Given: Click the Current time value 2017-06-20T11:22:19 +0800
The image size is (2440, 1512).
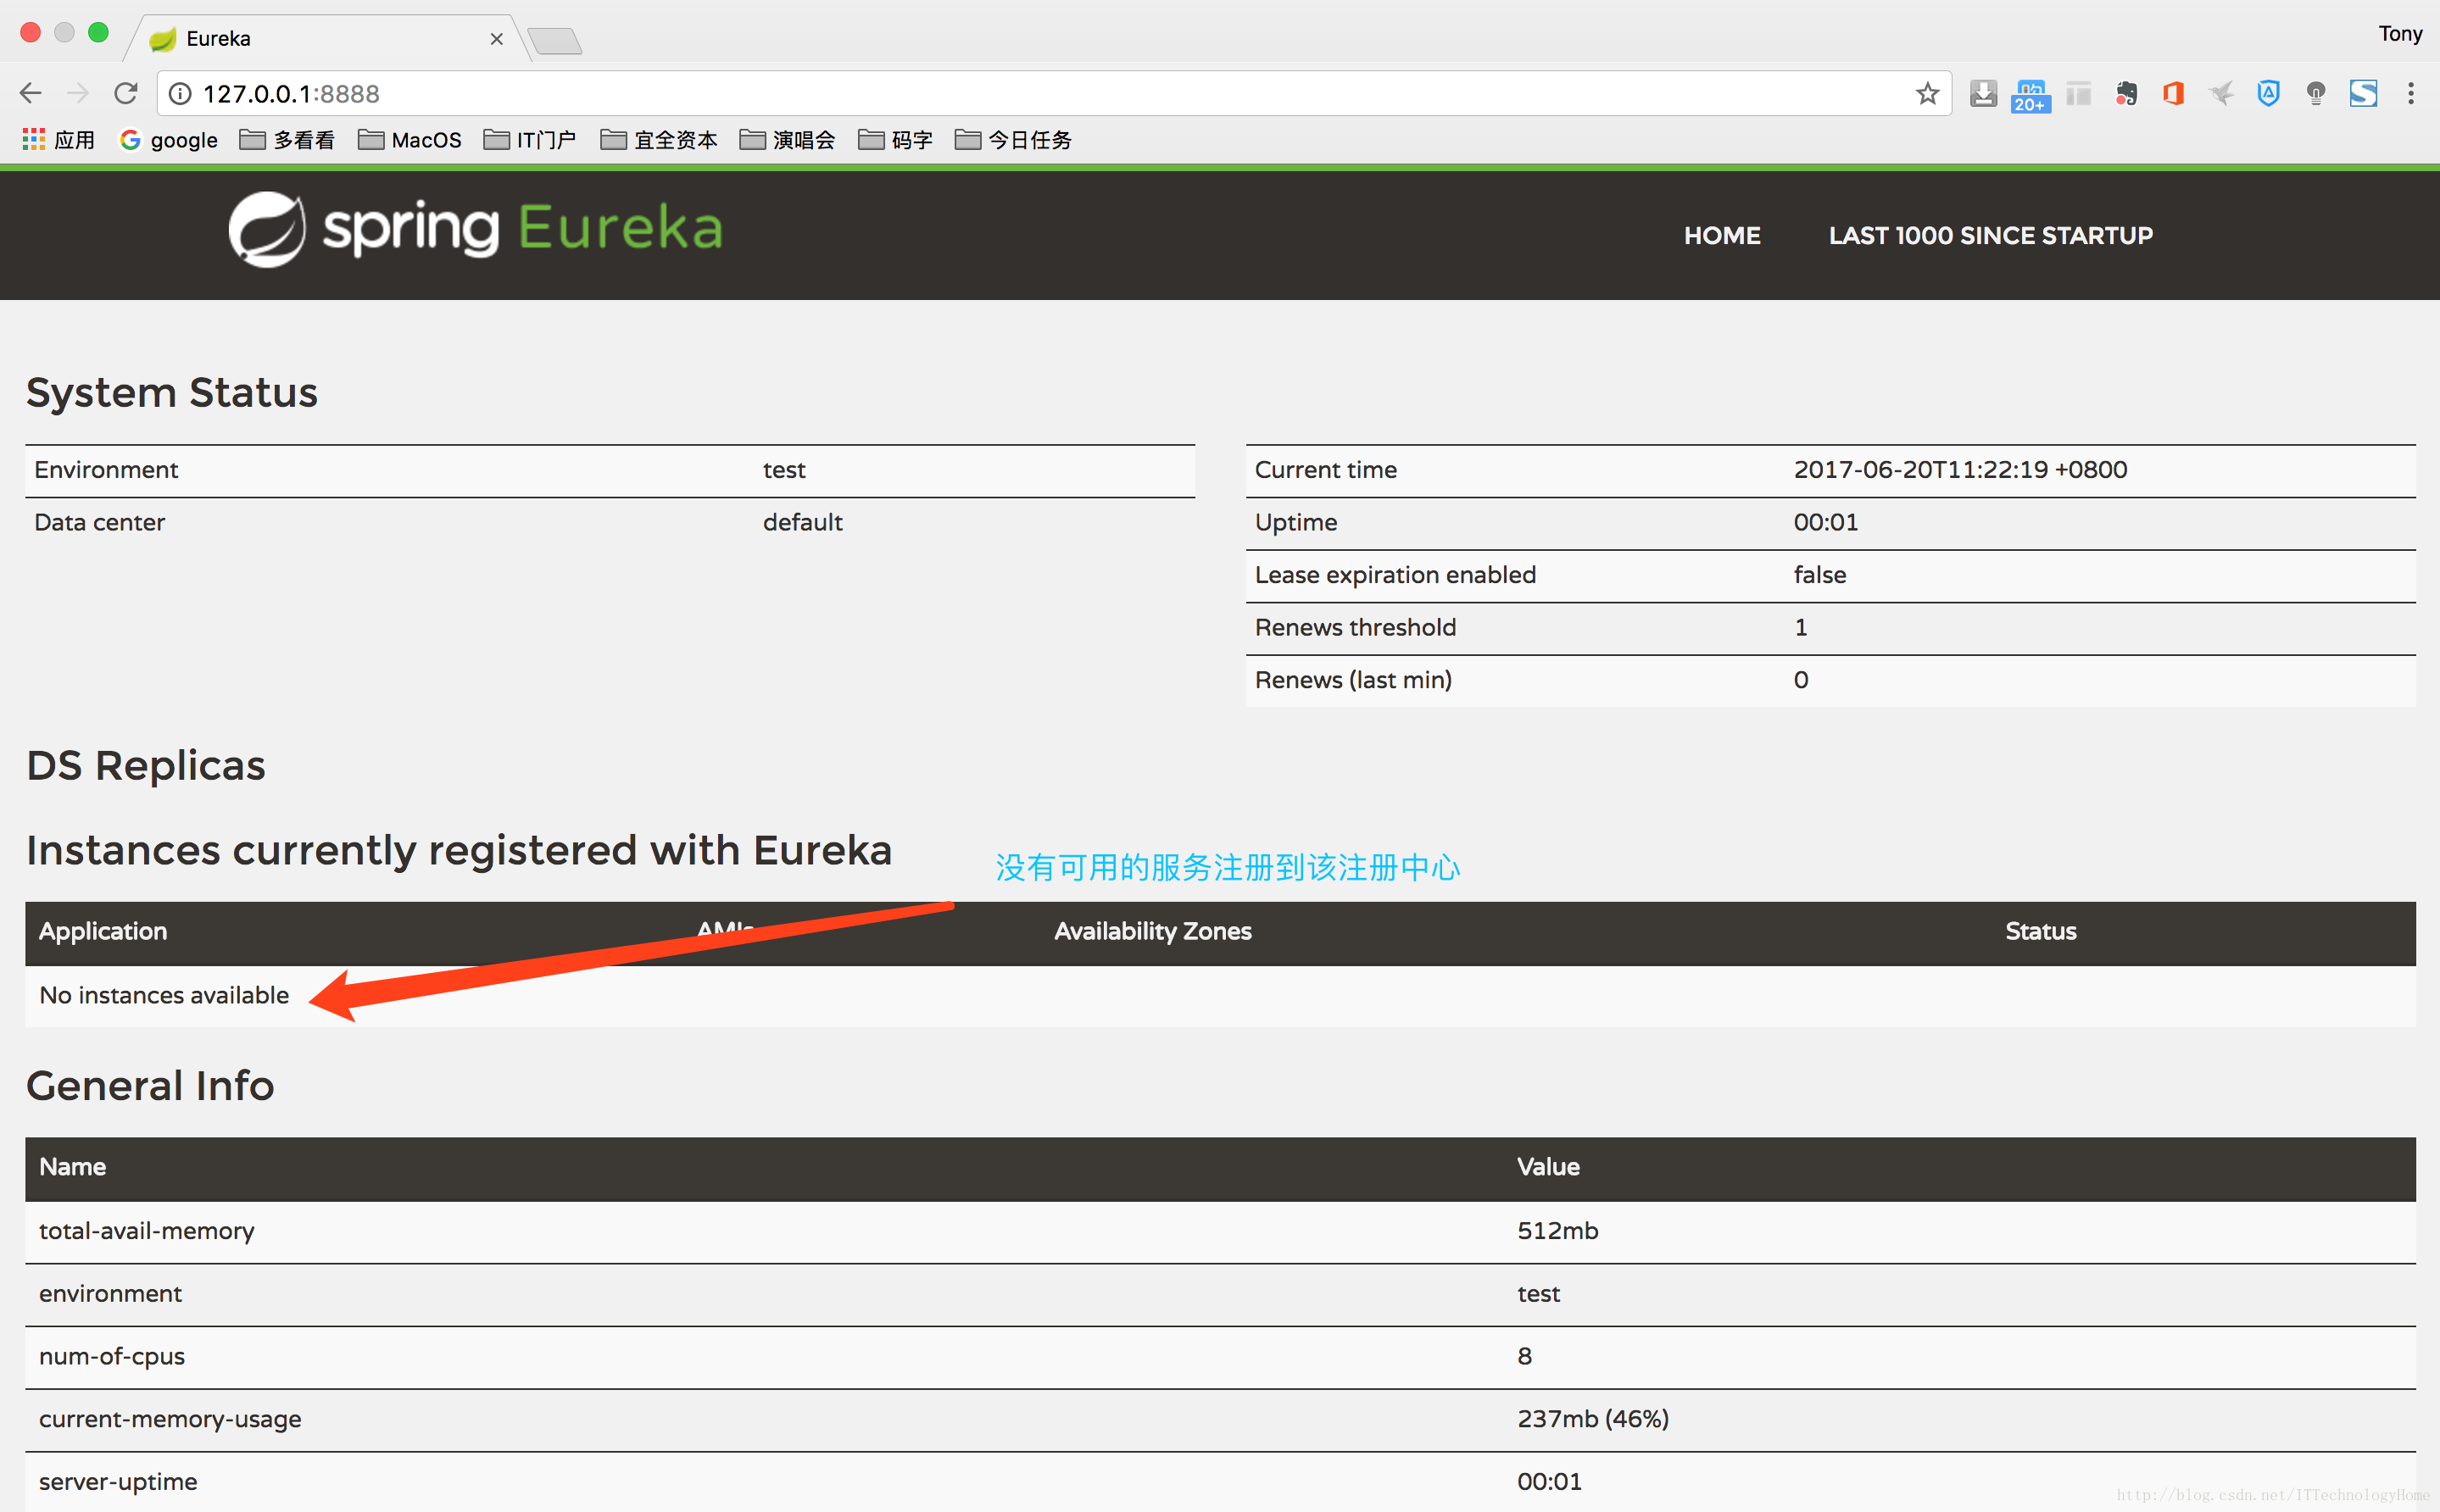Looking at the screenshot, I should pyautogui.click(x=1959, y=469).
